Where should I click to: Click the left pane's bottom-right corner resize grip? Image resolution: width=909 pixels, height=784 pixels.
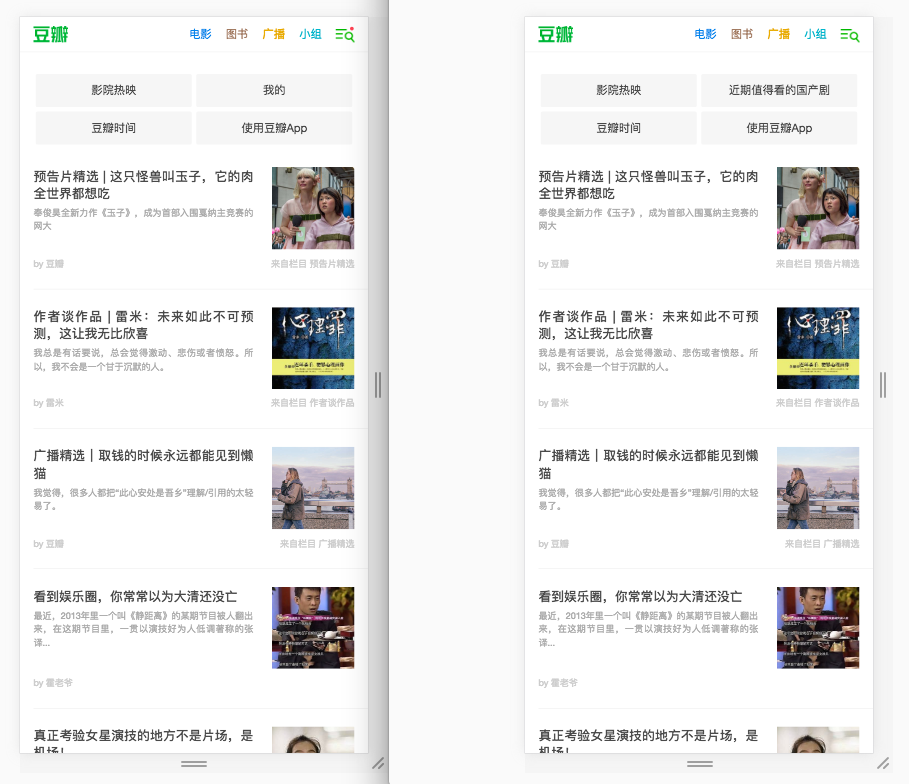point(378,763)
